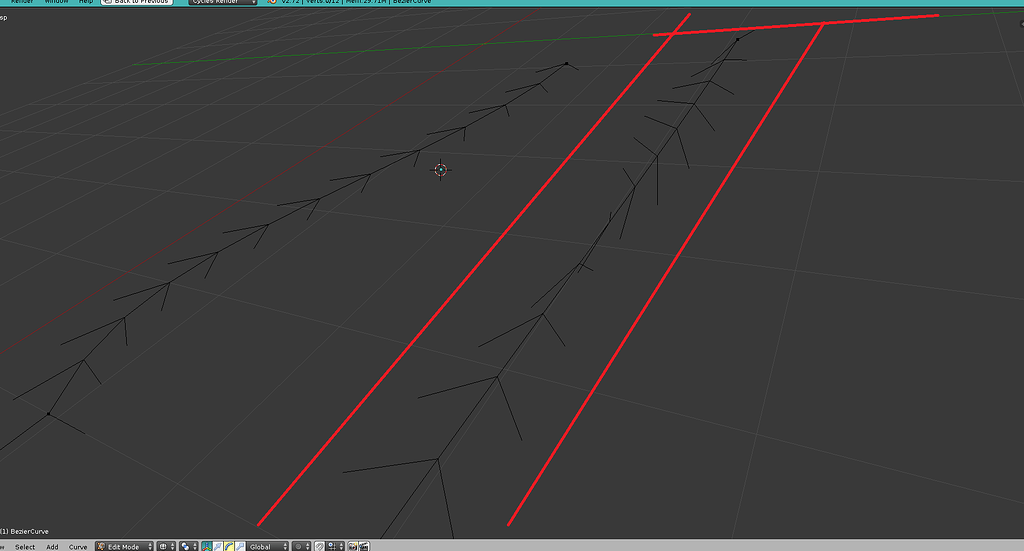Open the Curve menu in viewport header
The height and width of the screenshot is (551, 1024).
click(78, 547)
